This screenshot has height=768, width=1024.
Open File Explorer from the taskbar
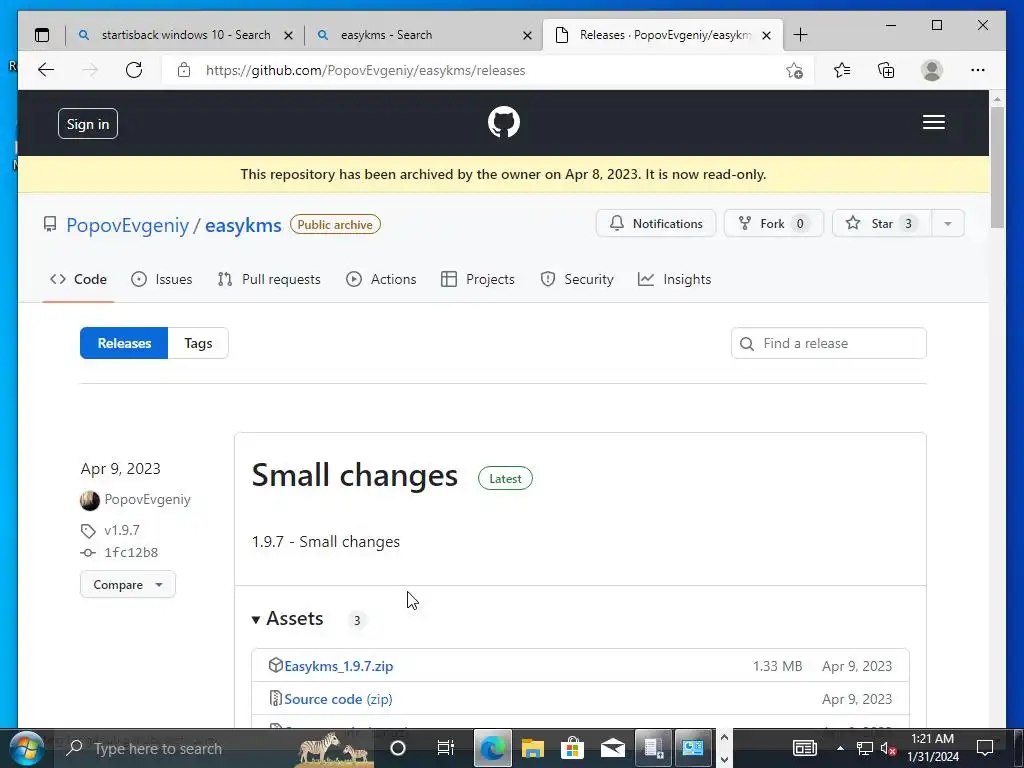[x=532, y=748]
